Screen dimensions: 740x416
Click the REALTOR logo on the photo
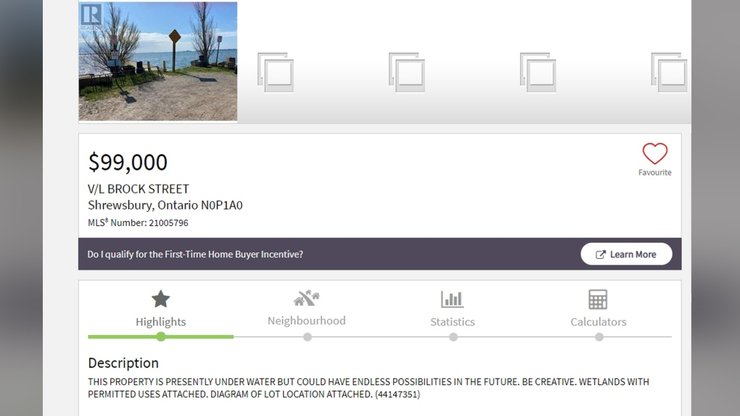point(90,15)
